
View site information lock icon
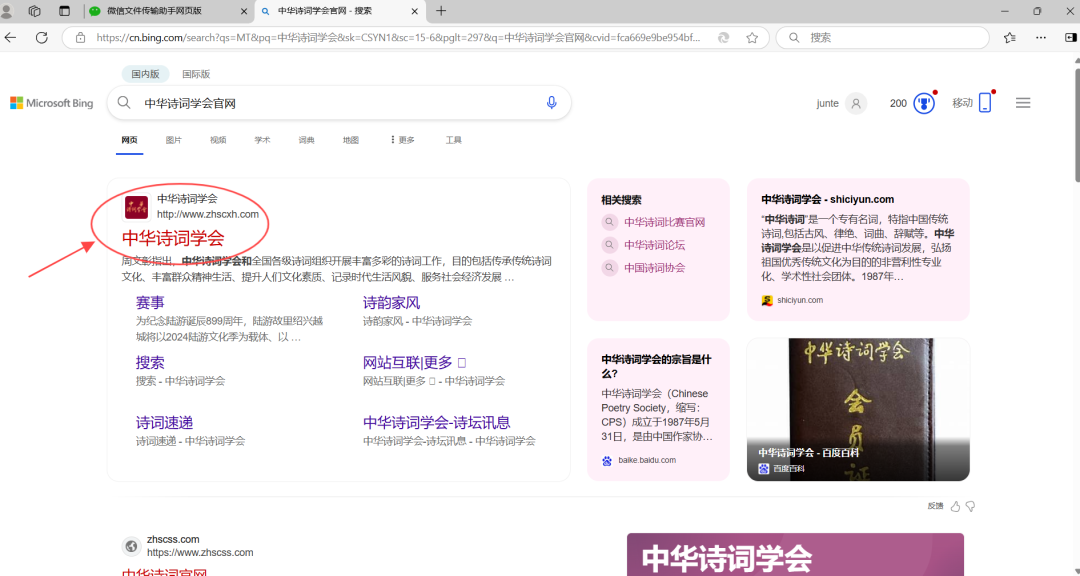tap(81, 38)
